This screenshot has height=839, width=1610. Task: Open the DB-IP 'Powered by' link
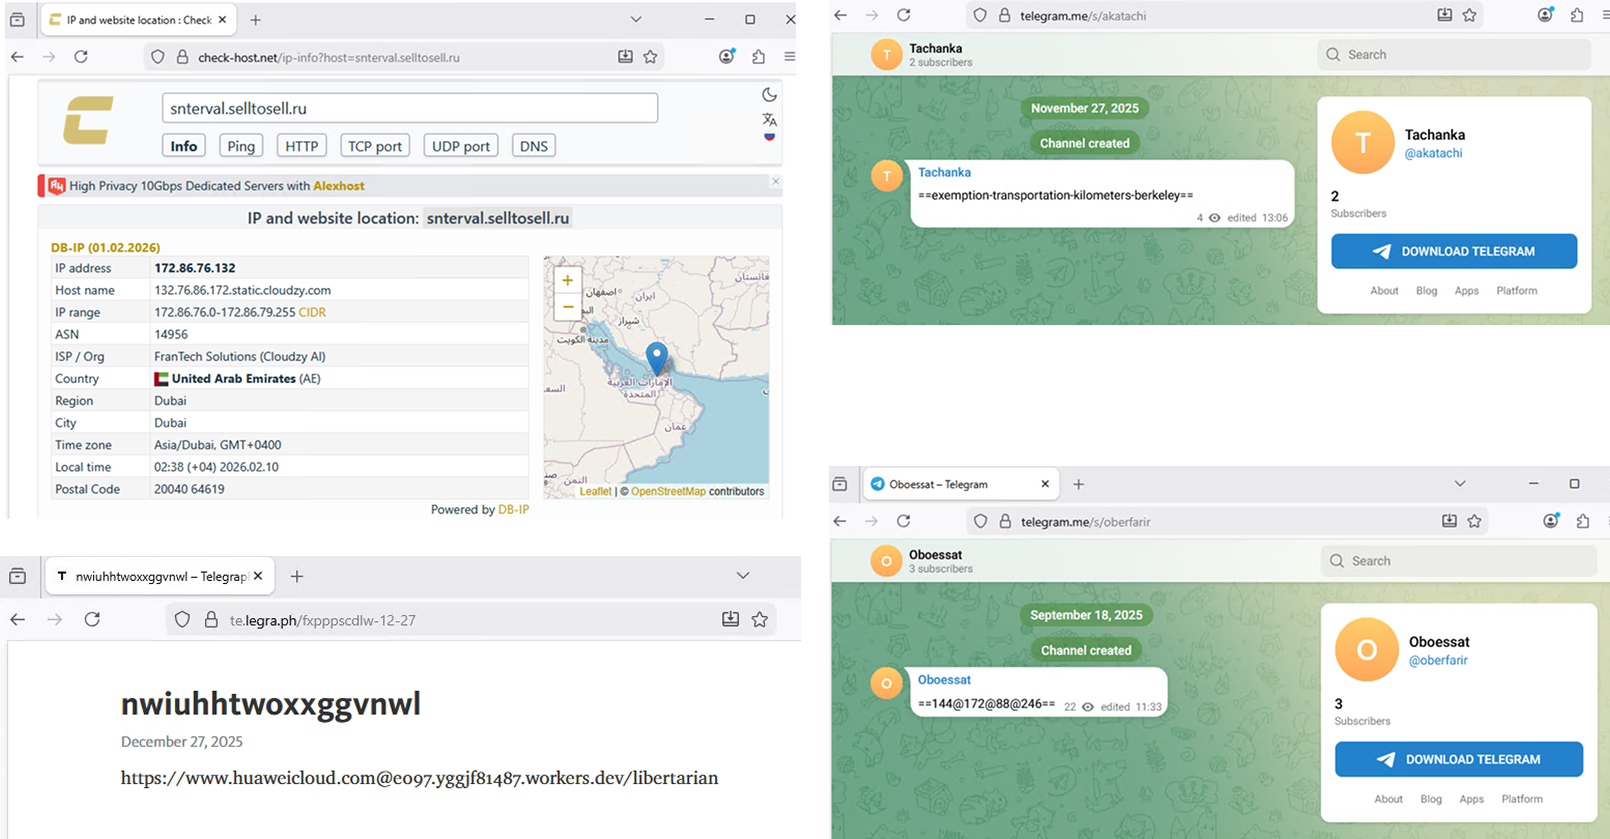pyautogui.click(x=513, y=509)
